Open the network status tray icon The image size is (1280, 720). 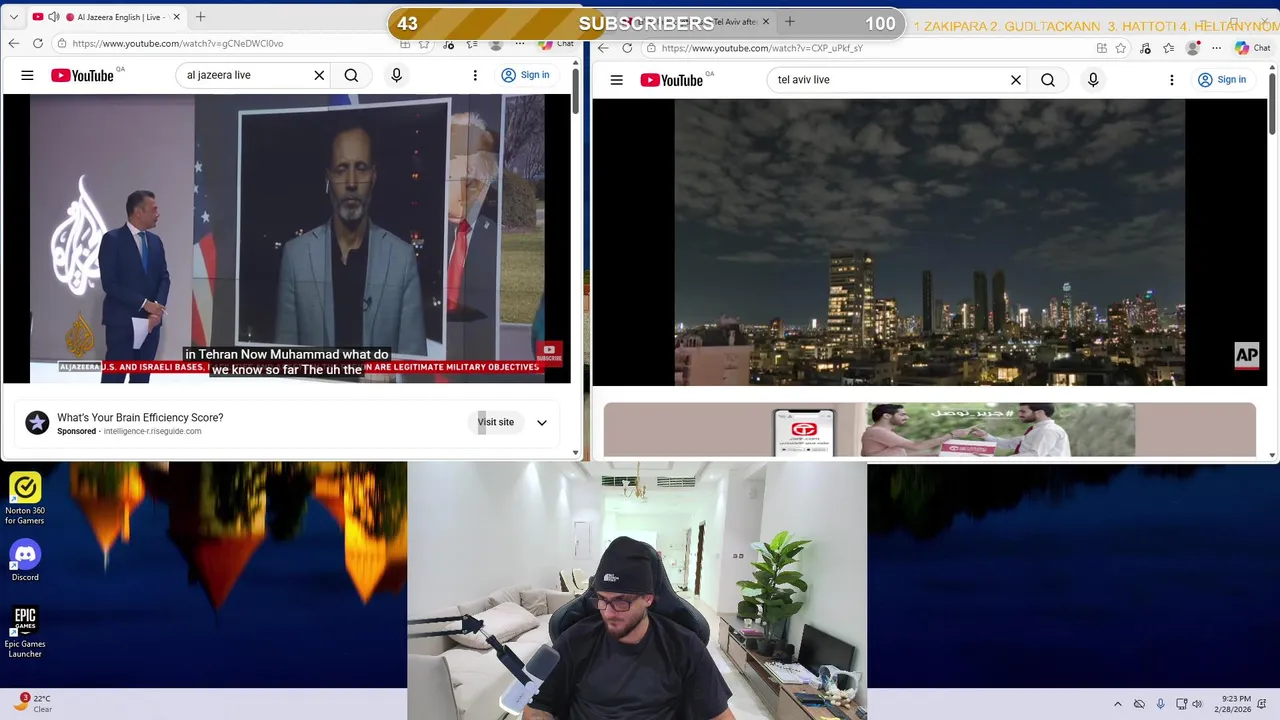1181,704
